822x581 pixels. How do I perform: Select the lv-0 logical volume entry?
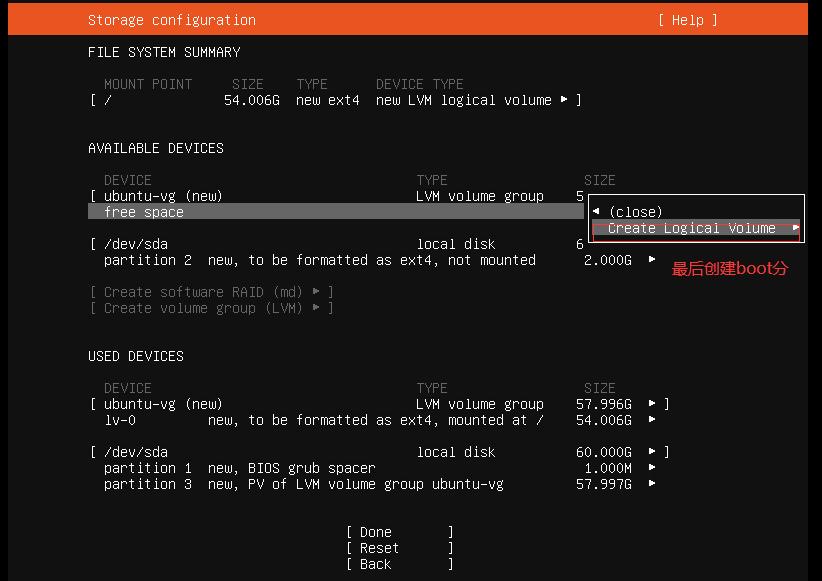pyautogui.click(x=120, y=420)
